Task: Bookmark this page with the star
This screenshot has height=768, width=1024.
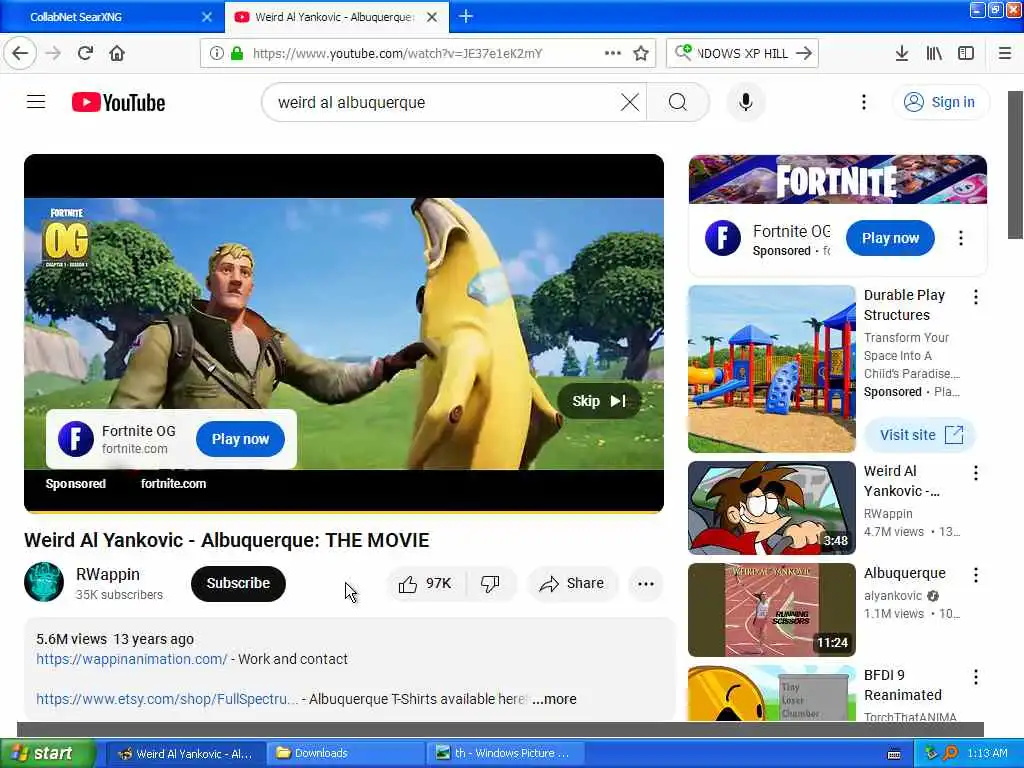Action: 641,54
